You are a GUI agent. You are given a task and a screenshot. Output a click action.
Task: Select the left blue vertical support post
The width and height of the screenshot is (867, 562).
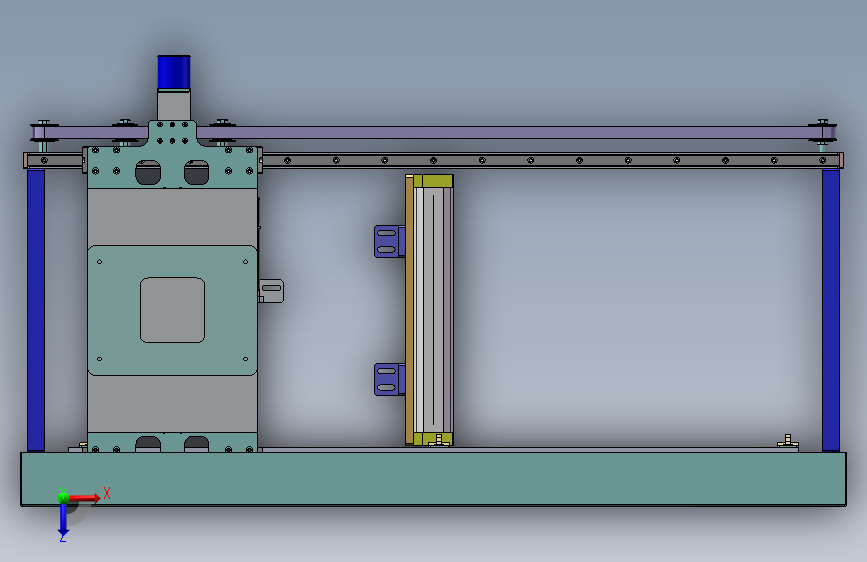(36, 310)
